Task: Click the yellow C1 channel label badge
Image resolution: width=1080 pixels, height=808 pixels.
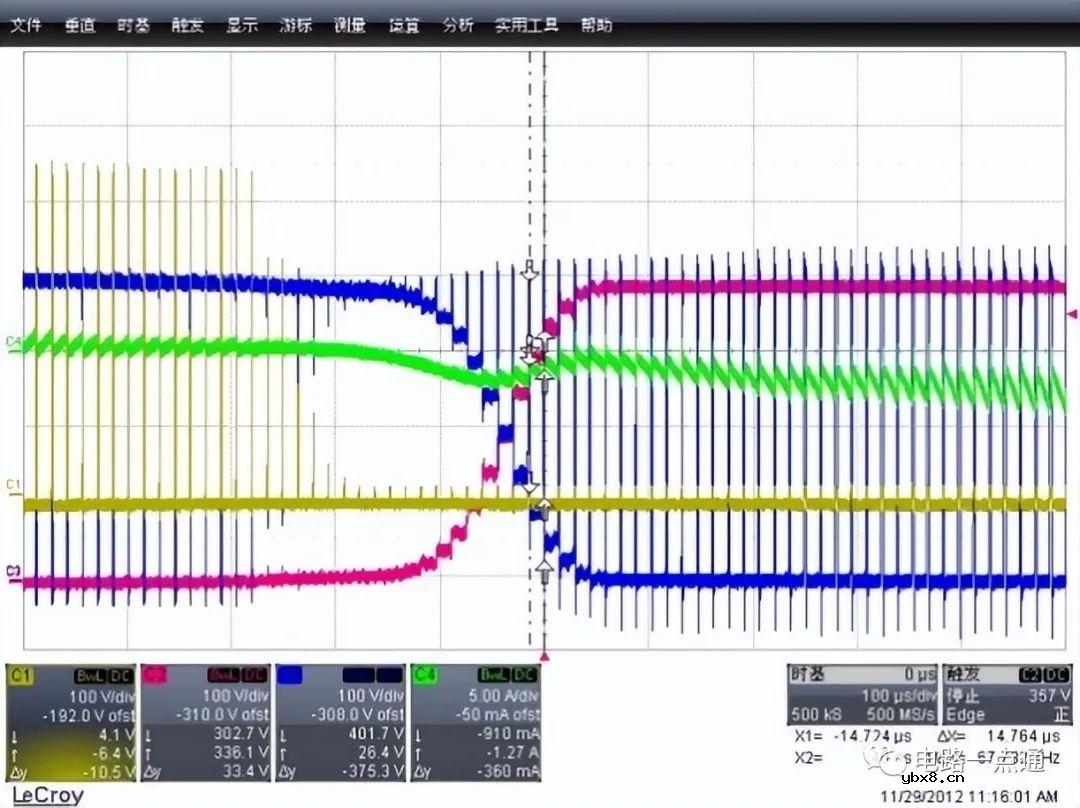Action: pyautogui.click(x=21, y=677)
